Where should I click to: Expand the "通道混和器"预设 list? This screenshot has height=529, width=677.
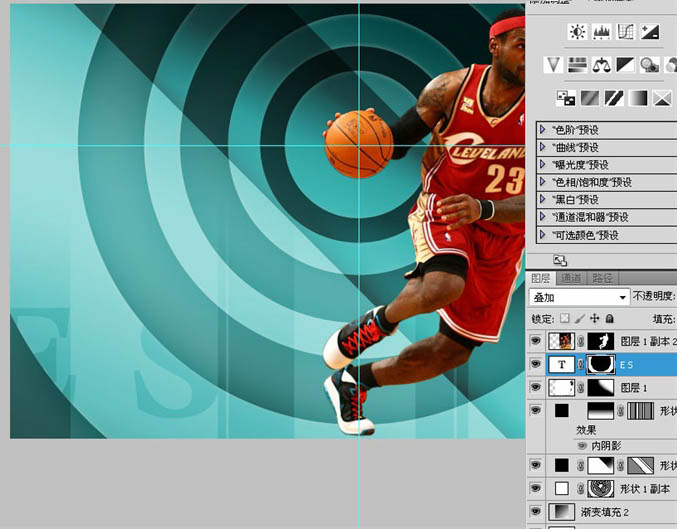click(543, 217)
